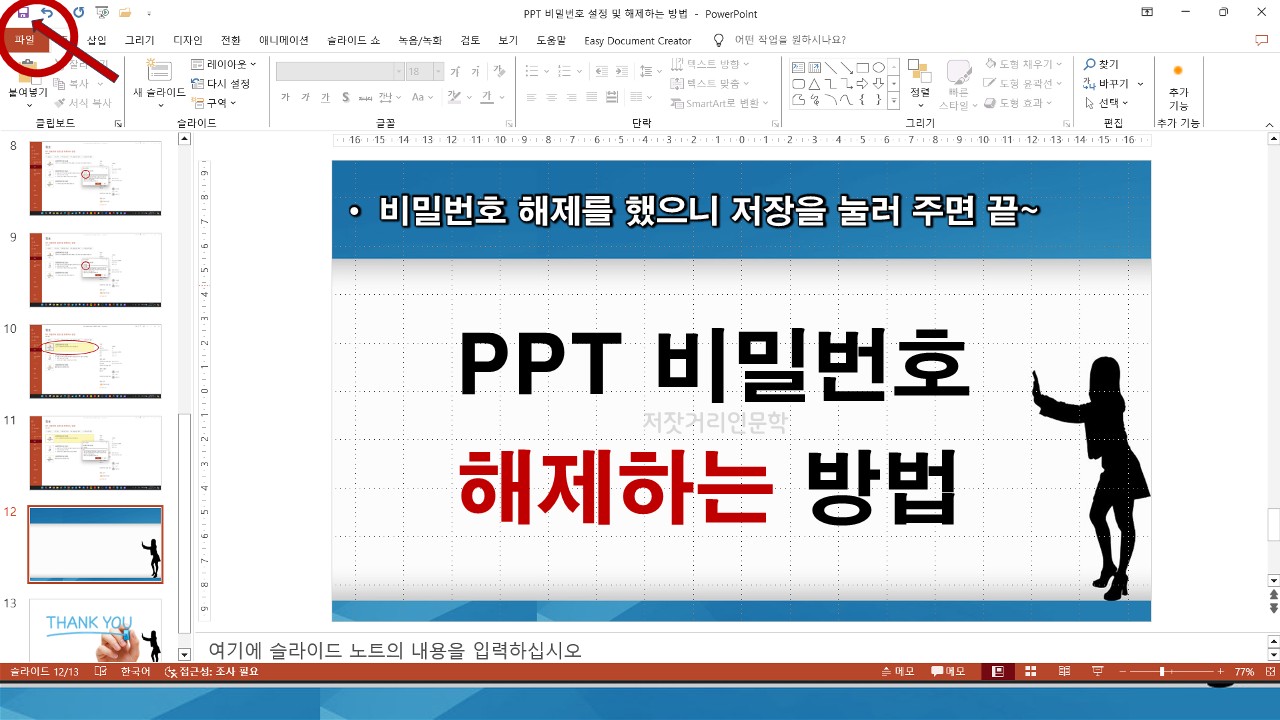Screen dimensions: 1280x720
Task: Click 바꾸기 replace button
Action: [x=1112, y=83]
